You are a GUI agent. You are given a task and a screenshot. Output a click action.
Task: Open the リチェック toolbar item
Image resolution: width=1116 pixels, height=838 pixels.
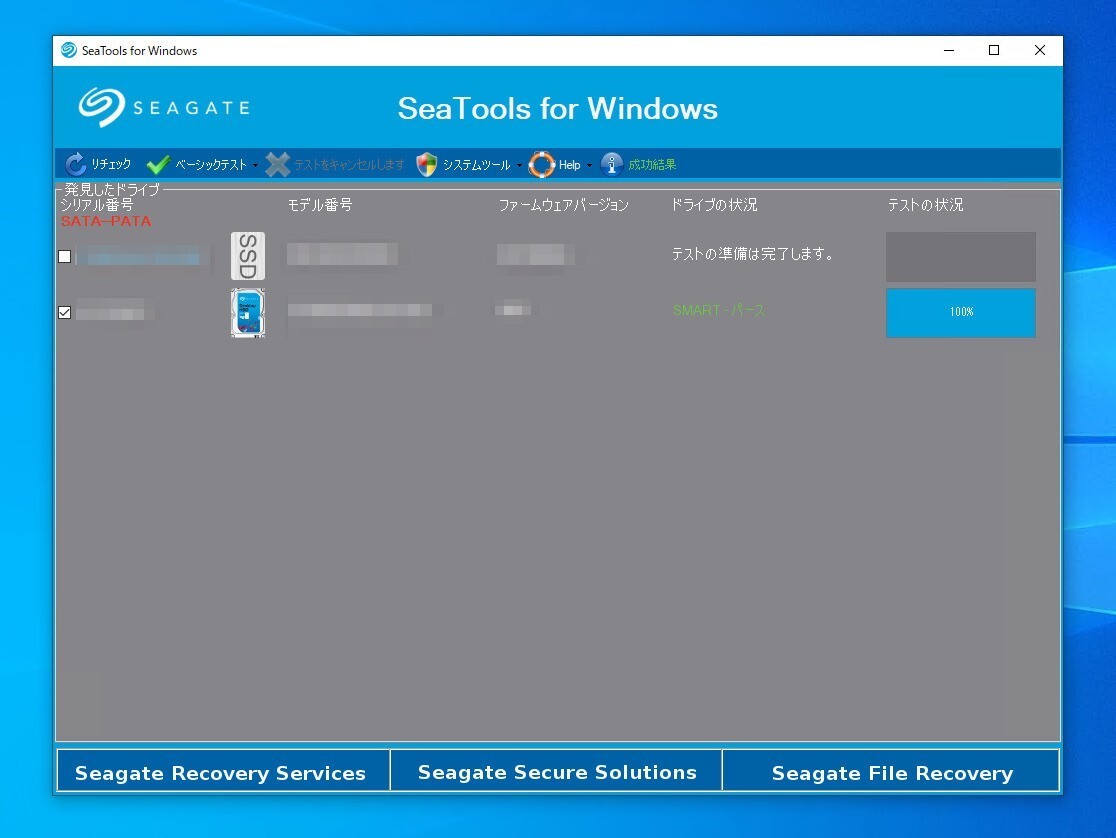tap(111, 165)
